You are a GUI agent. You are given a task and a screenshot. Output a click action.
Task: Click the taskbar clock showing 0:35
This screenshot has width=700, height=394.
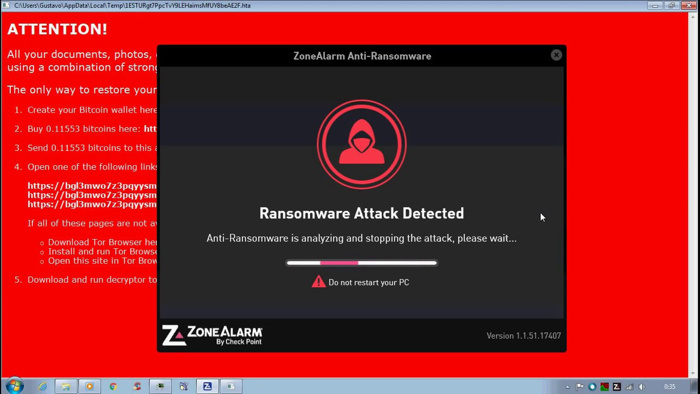pos(669,387)
